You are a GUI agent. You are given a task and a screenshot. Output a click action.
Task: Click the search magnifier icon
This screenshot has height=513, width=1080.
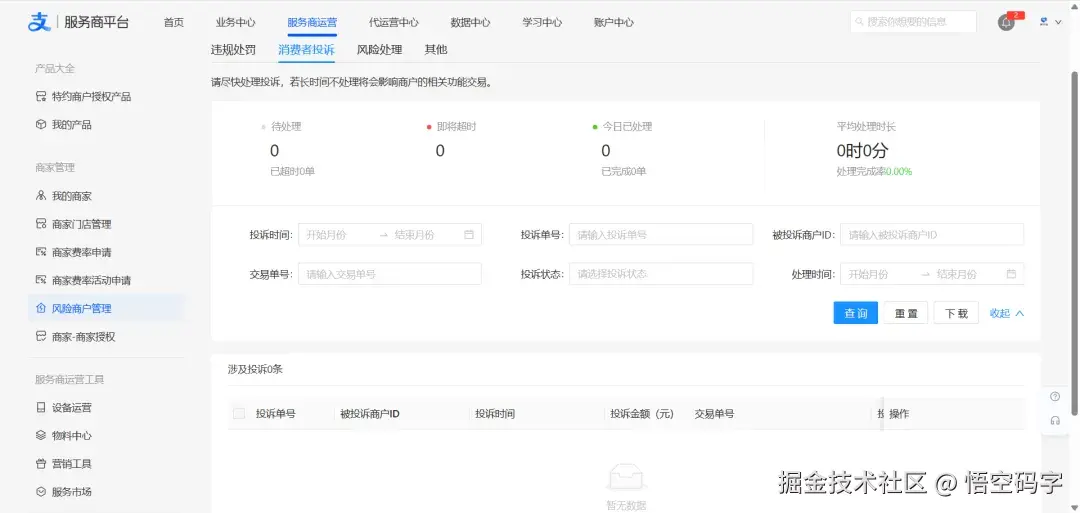point(859,22)
